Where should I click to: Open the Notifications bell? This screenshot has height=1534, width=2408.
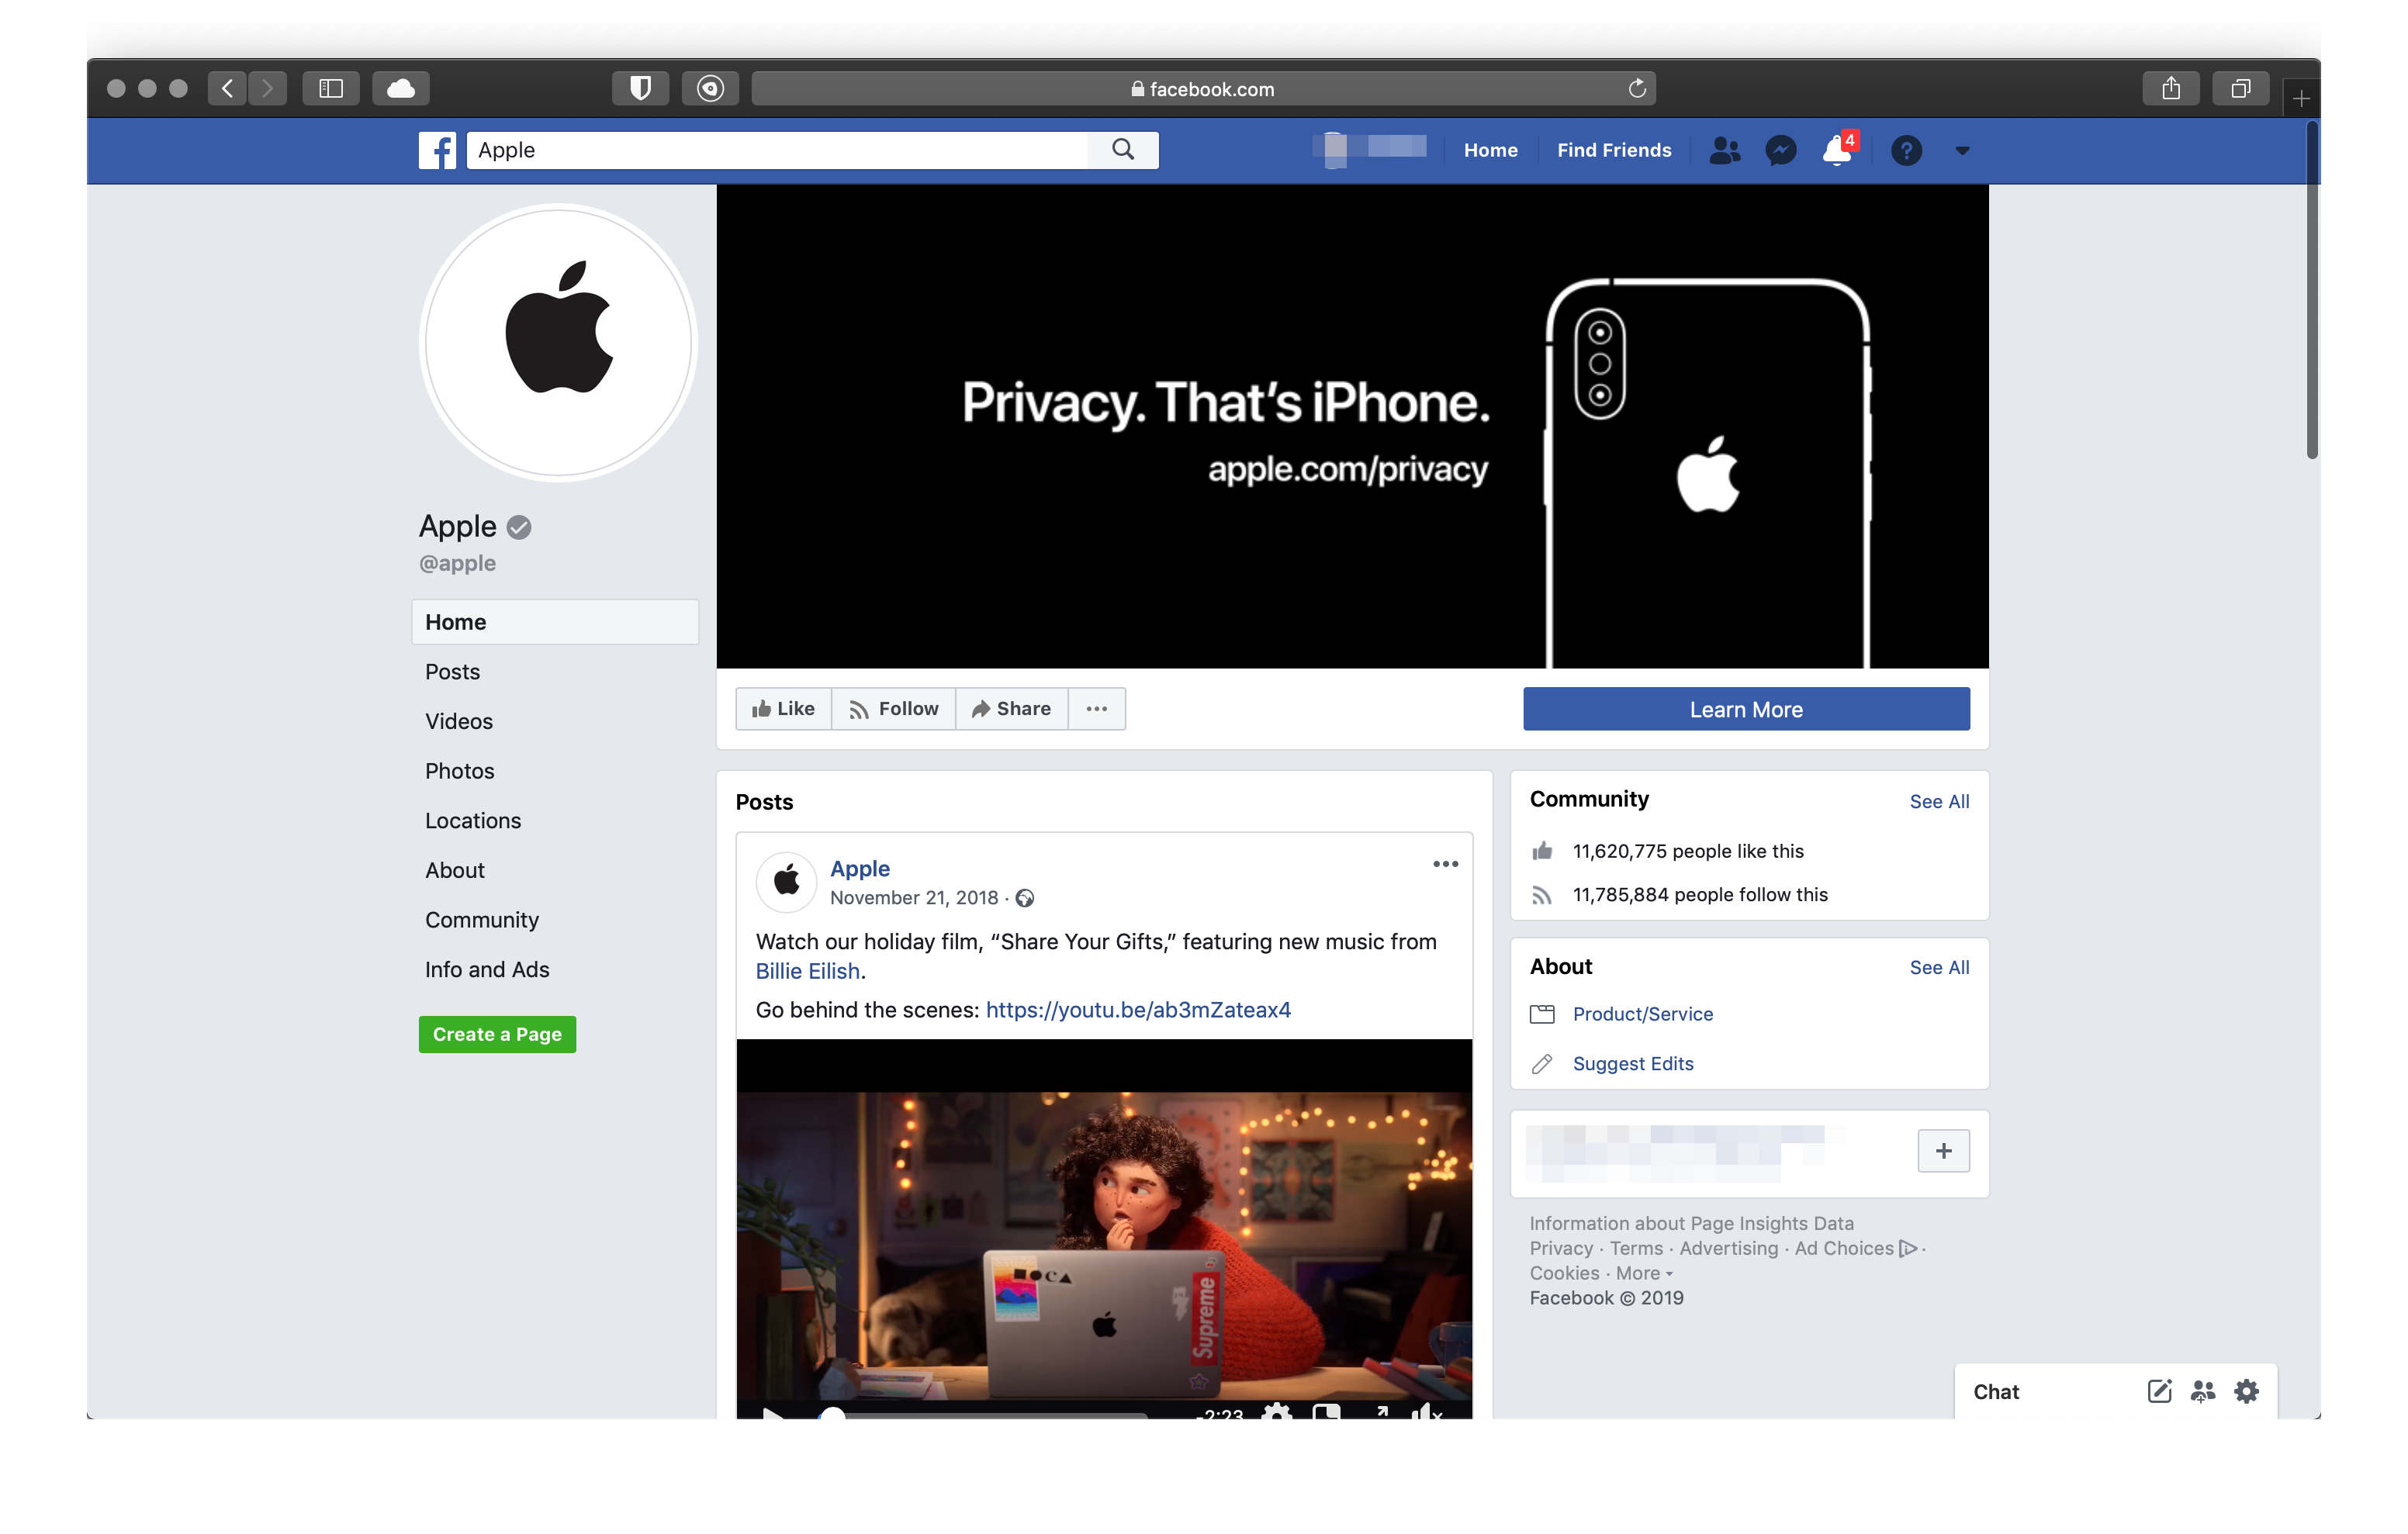coord(1837,150)
